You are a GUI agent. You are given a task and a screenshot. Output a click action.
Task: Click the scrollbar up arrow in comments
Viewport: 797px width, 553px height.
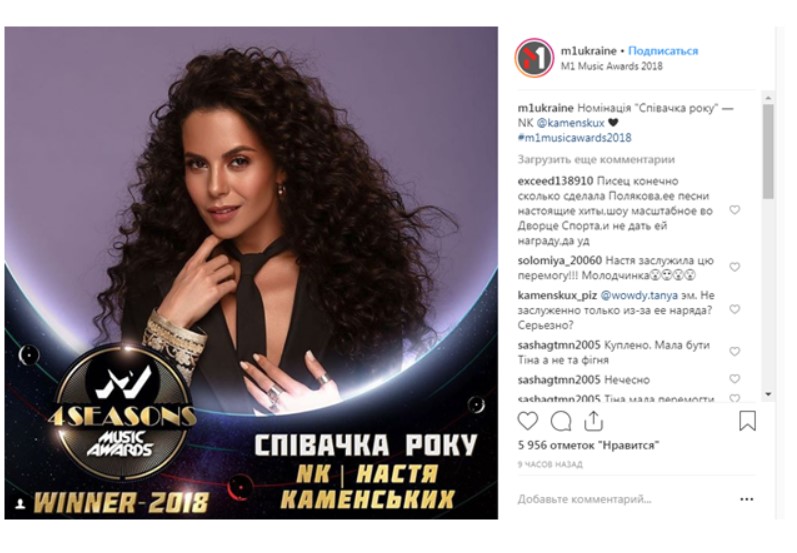[x=768, y=98]
